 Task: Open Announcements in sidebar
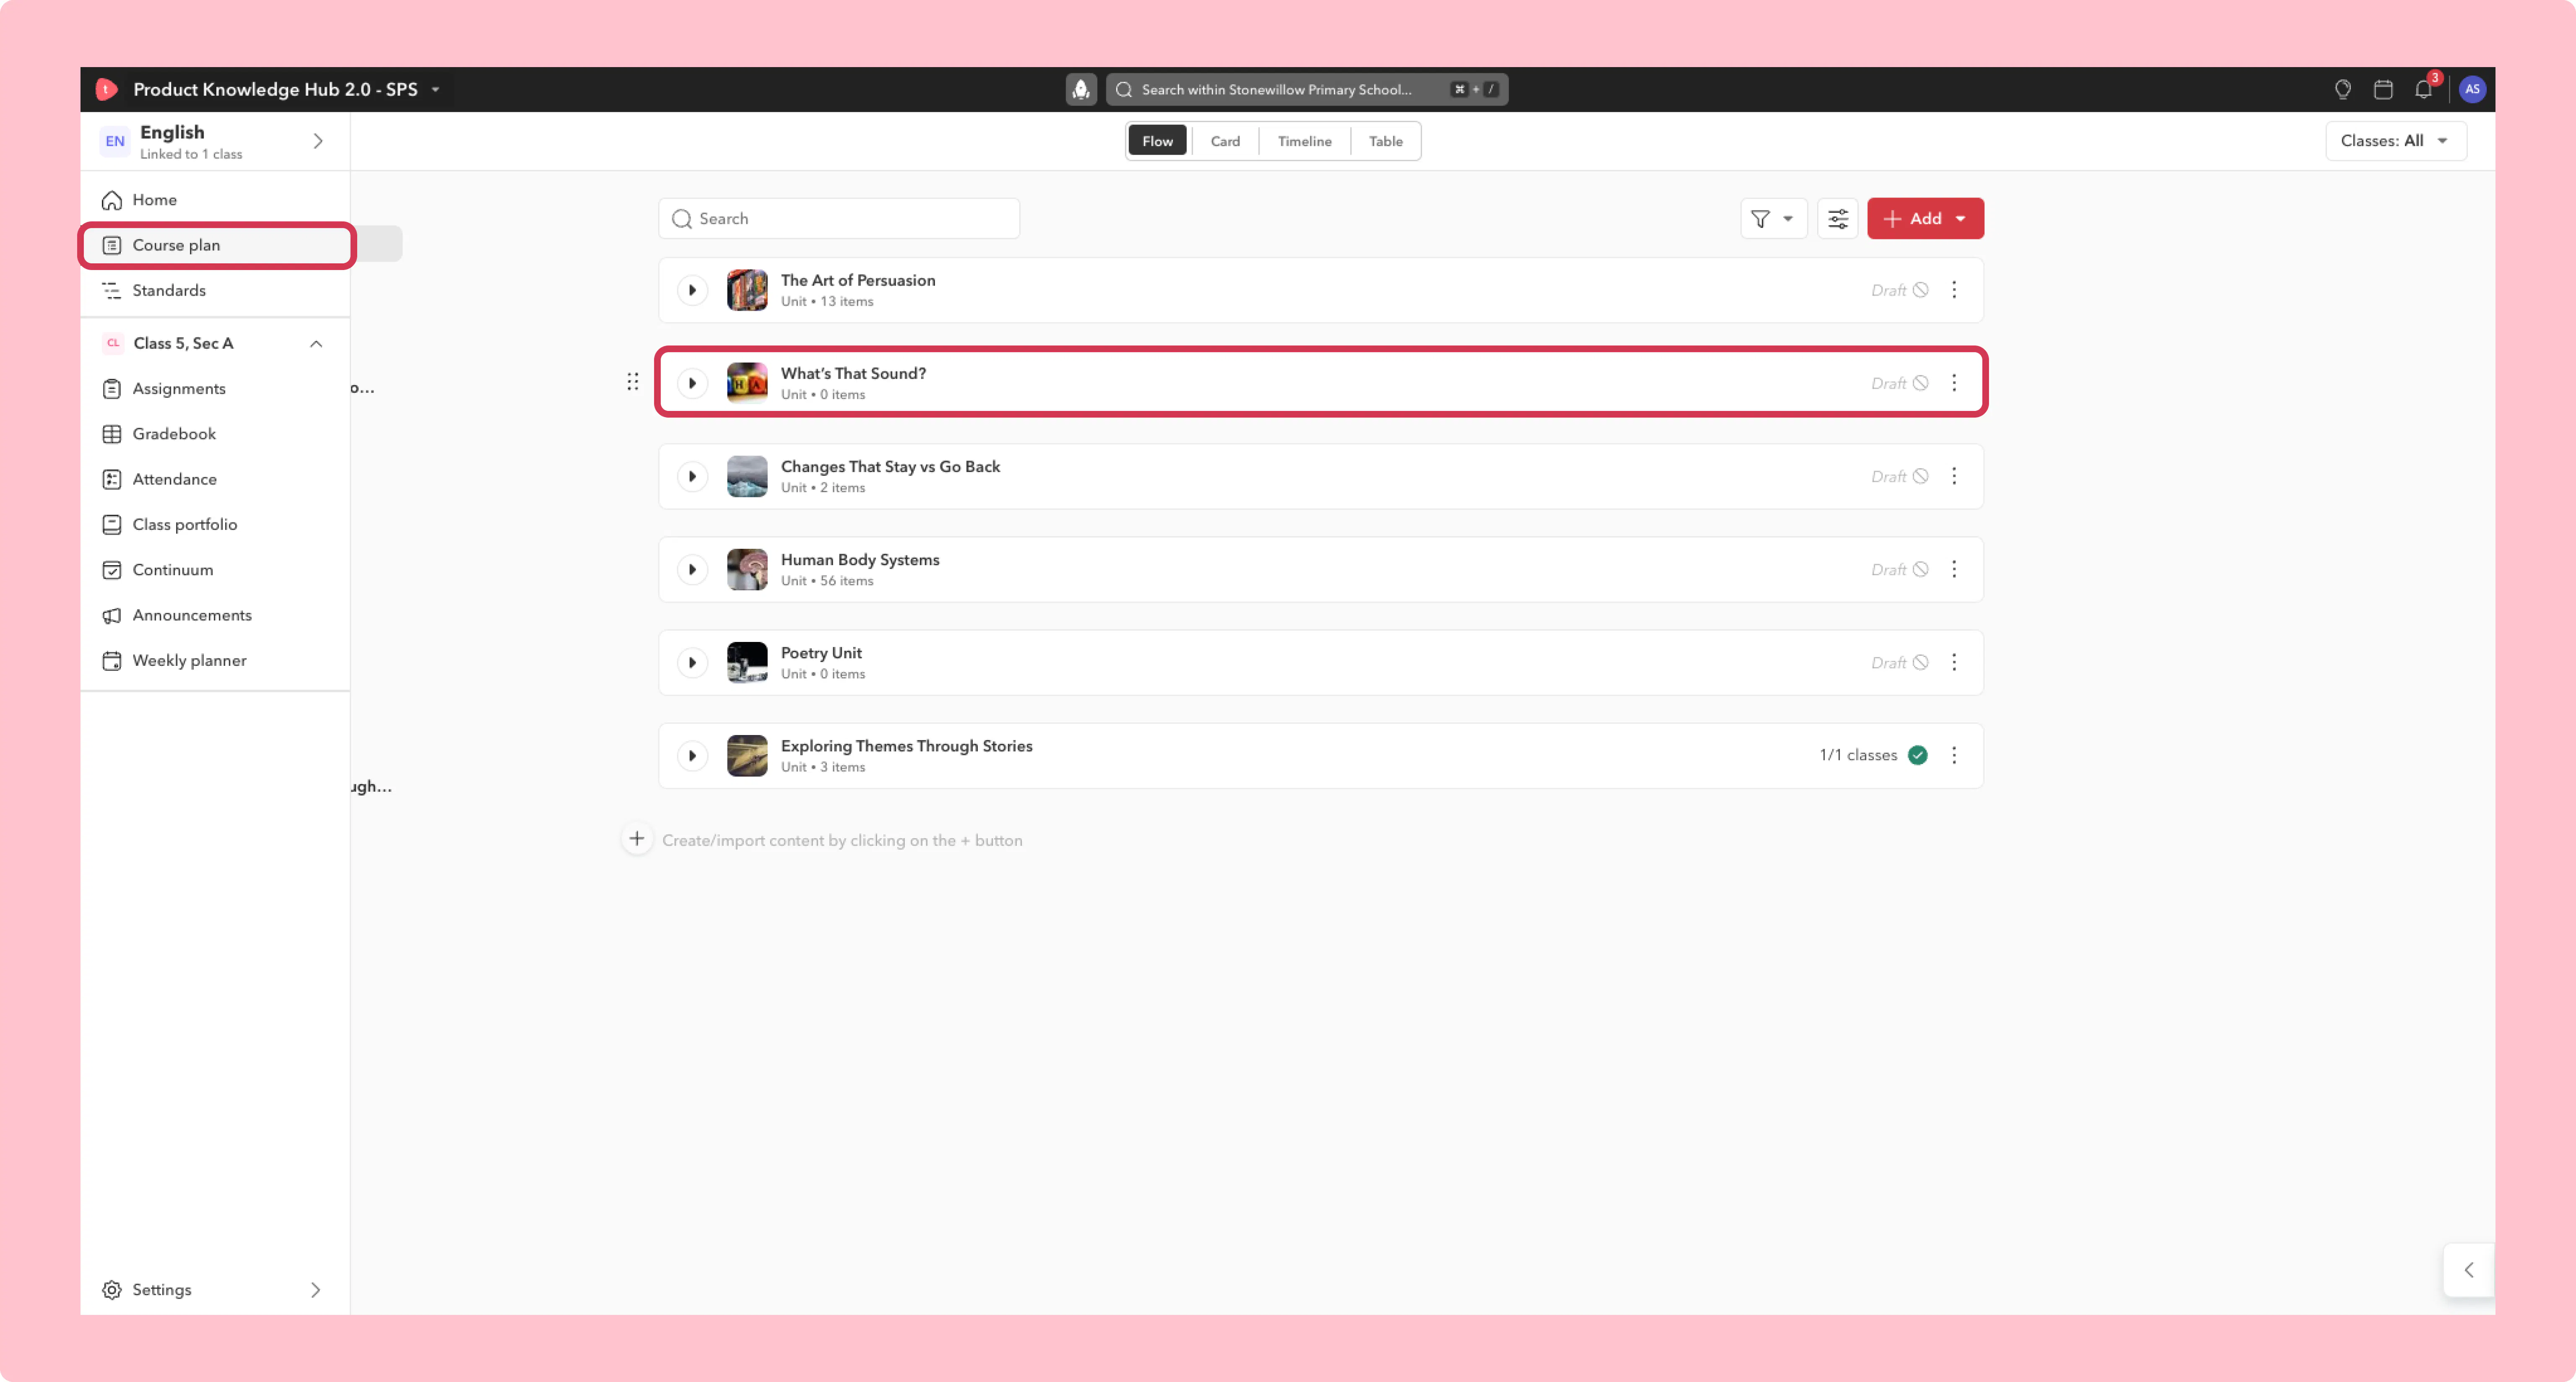point(216,615)
